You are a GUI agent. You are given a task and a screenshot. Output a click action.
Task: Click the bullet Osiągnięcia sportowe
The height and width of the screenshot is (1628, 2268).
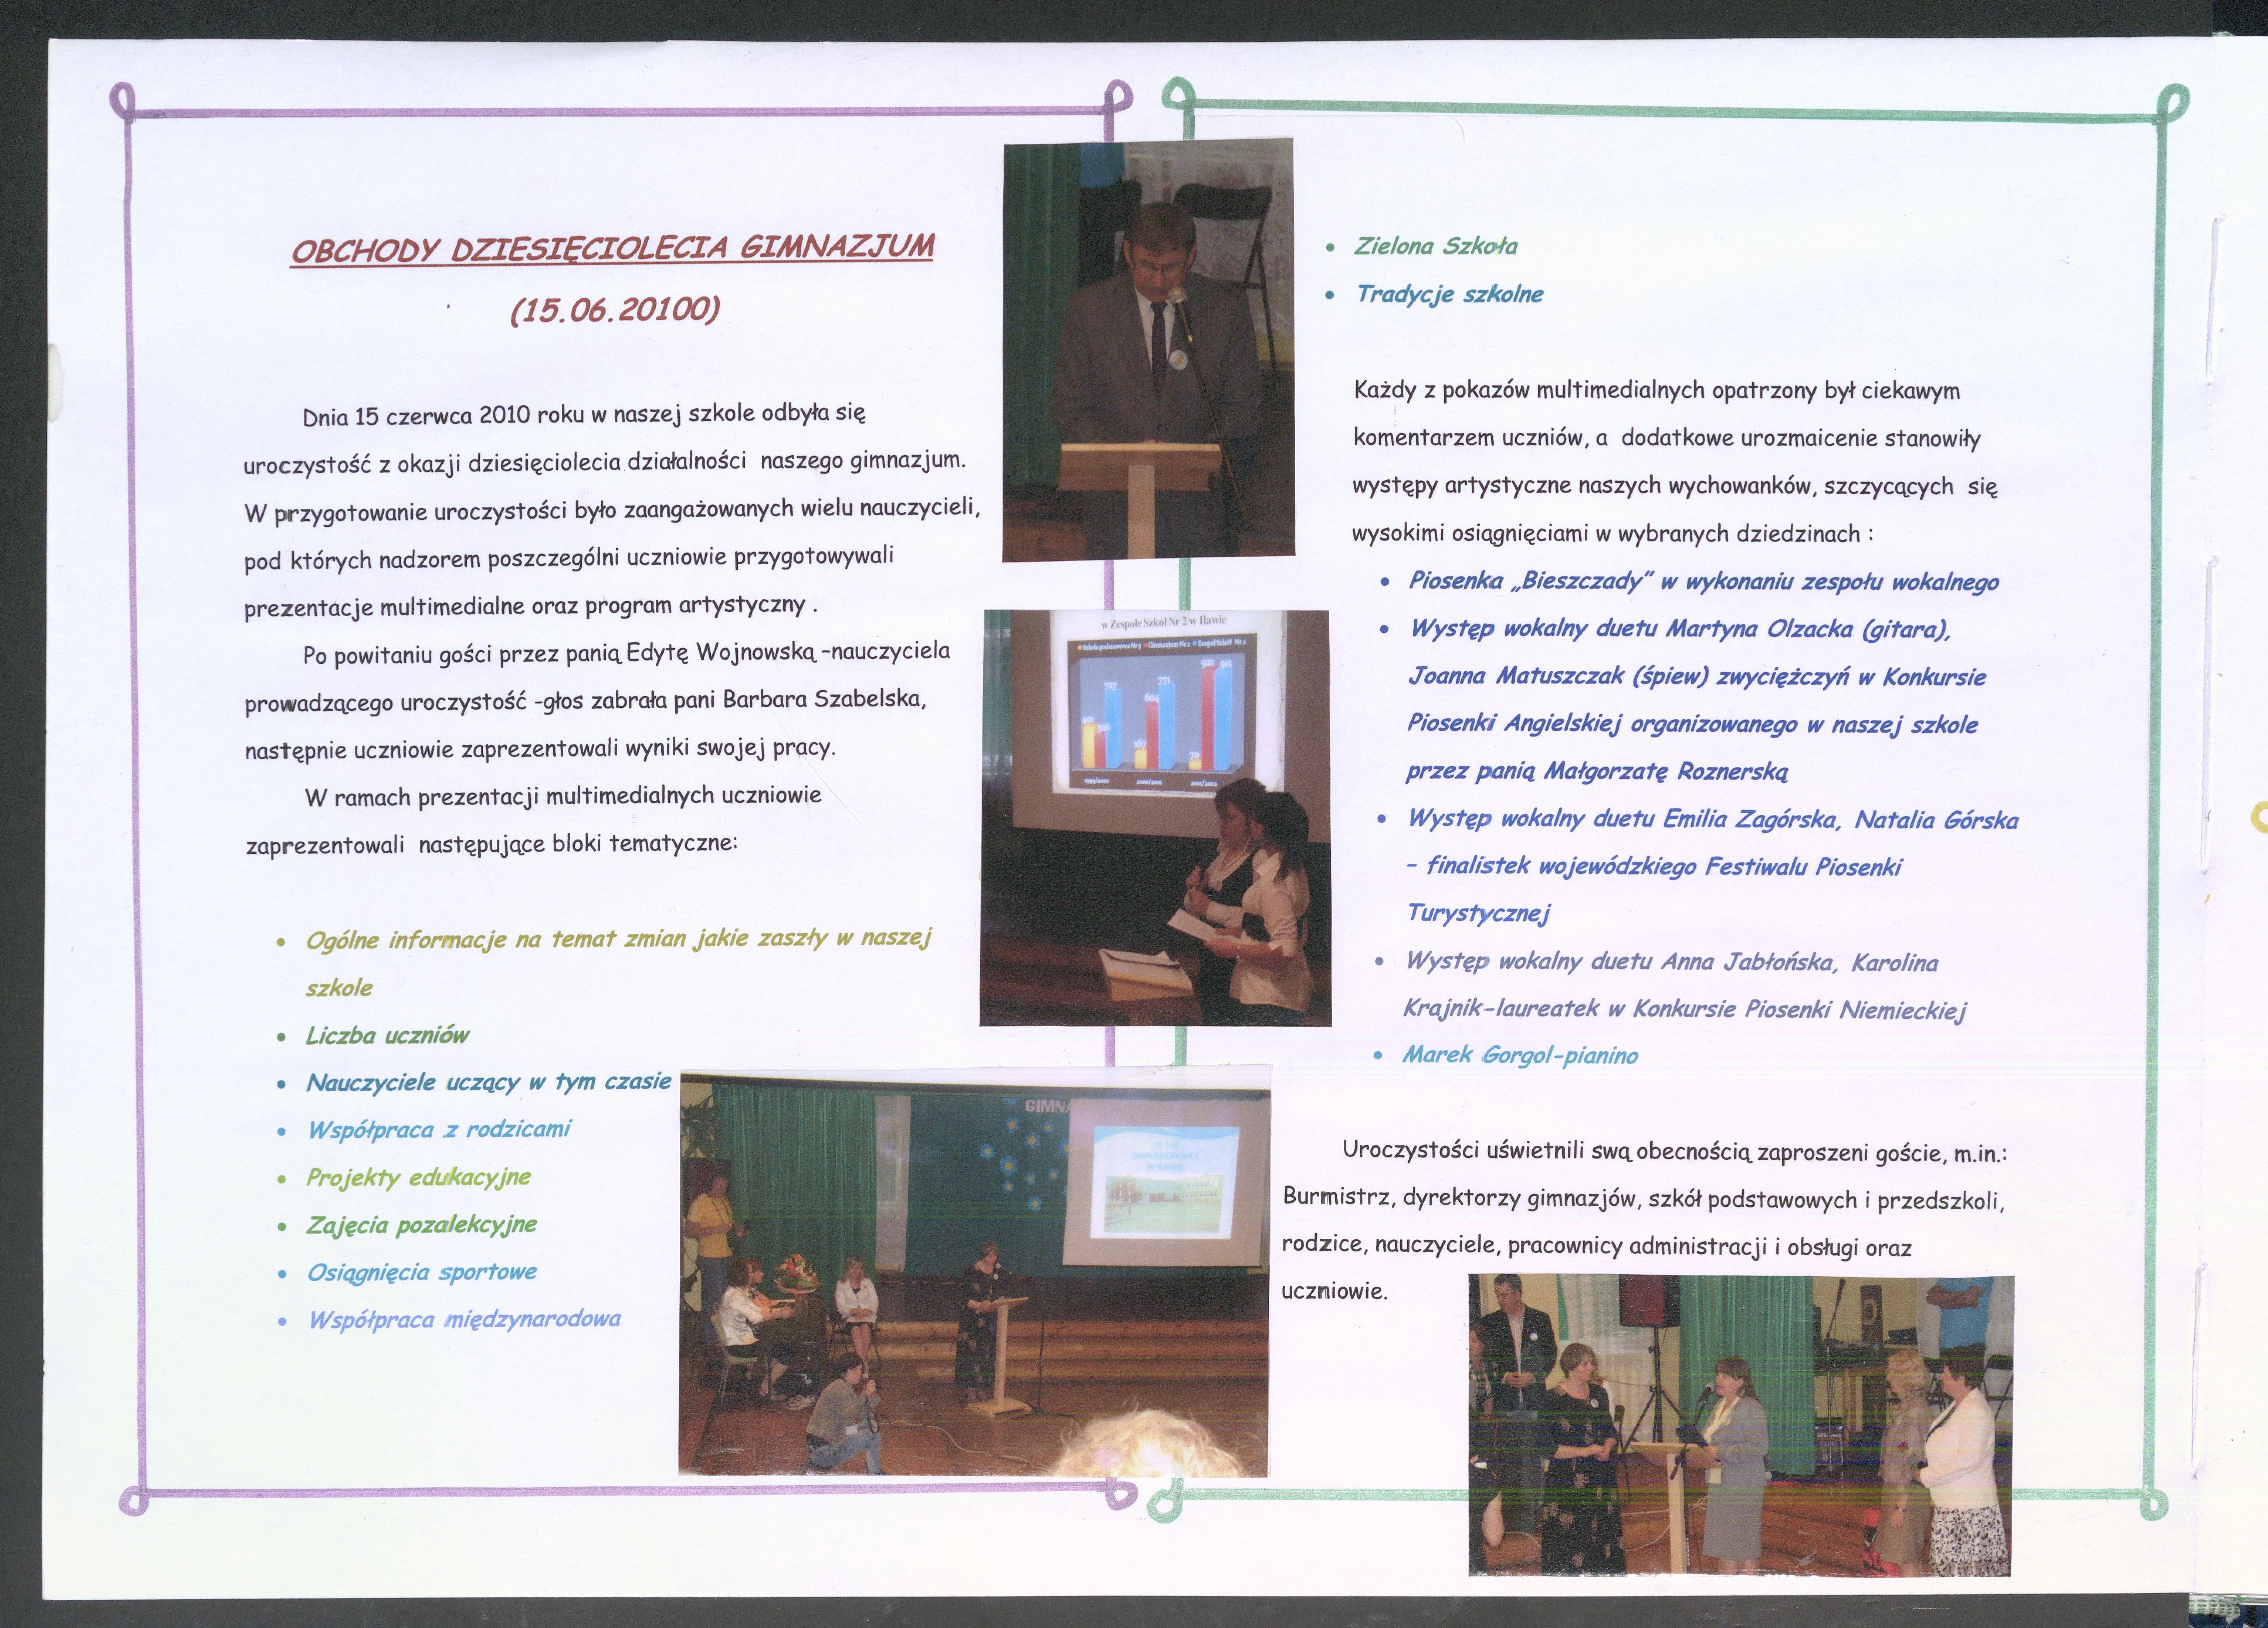[421, 1272]
